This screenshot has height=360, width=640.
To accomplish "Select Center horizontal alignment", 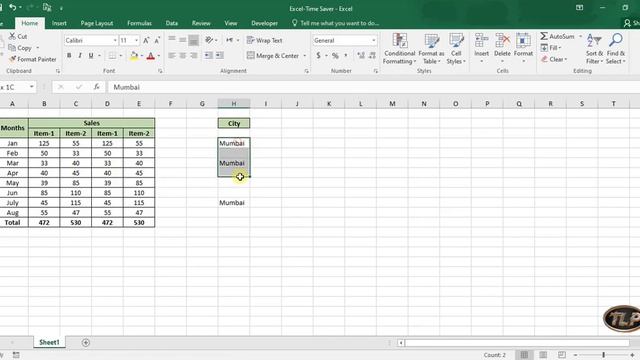I will click(x=183, y=56).
